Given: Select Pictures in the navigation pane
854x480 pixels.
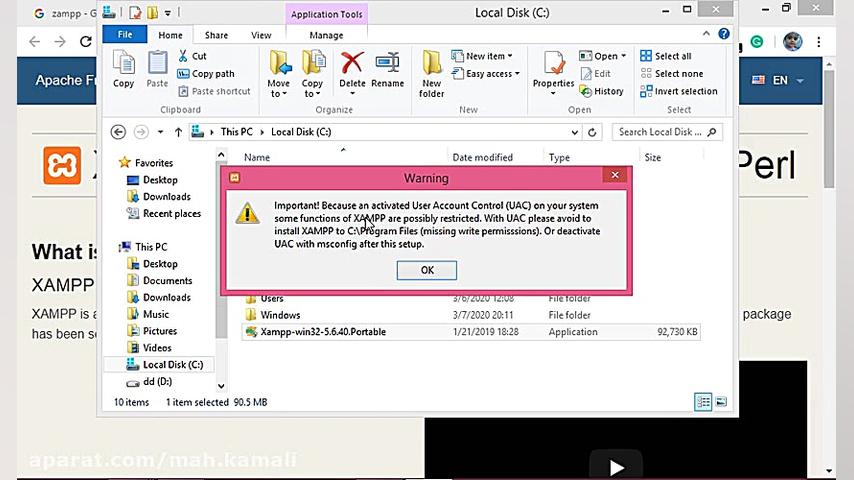Looking at the screenshot, I should [152, 331].
